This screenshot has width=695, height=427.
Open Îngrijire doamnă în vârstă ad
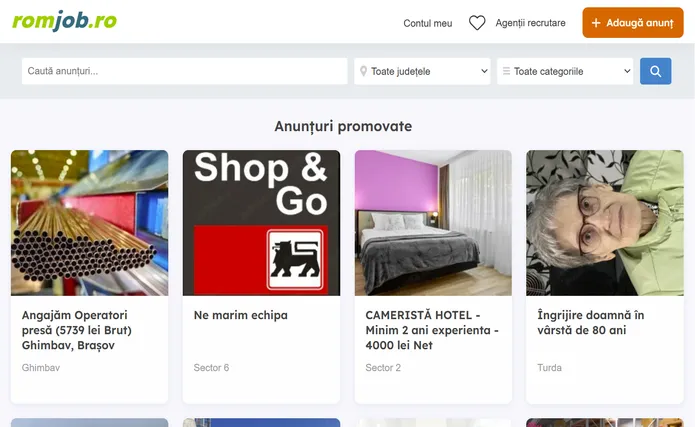click(x=590, y=322)
